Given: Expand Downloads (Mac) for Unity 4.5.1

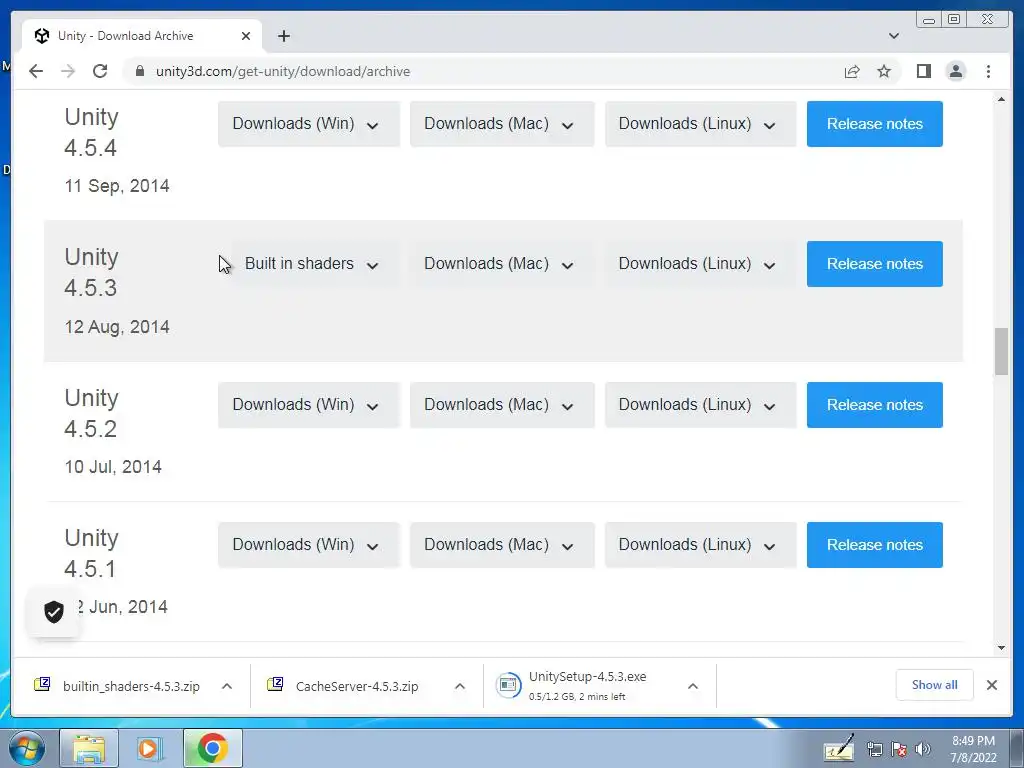Looking at the screenshot, I should [502, 545].
